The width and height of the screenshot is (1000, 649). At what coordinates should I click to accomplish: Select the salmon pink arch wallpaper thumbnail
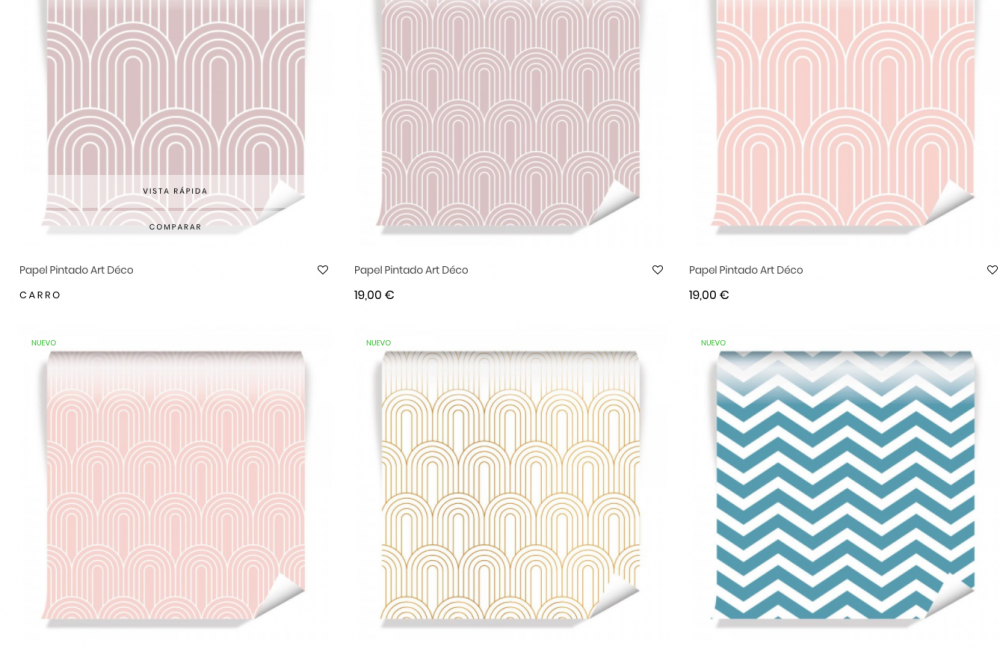(844, 113)
